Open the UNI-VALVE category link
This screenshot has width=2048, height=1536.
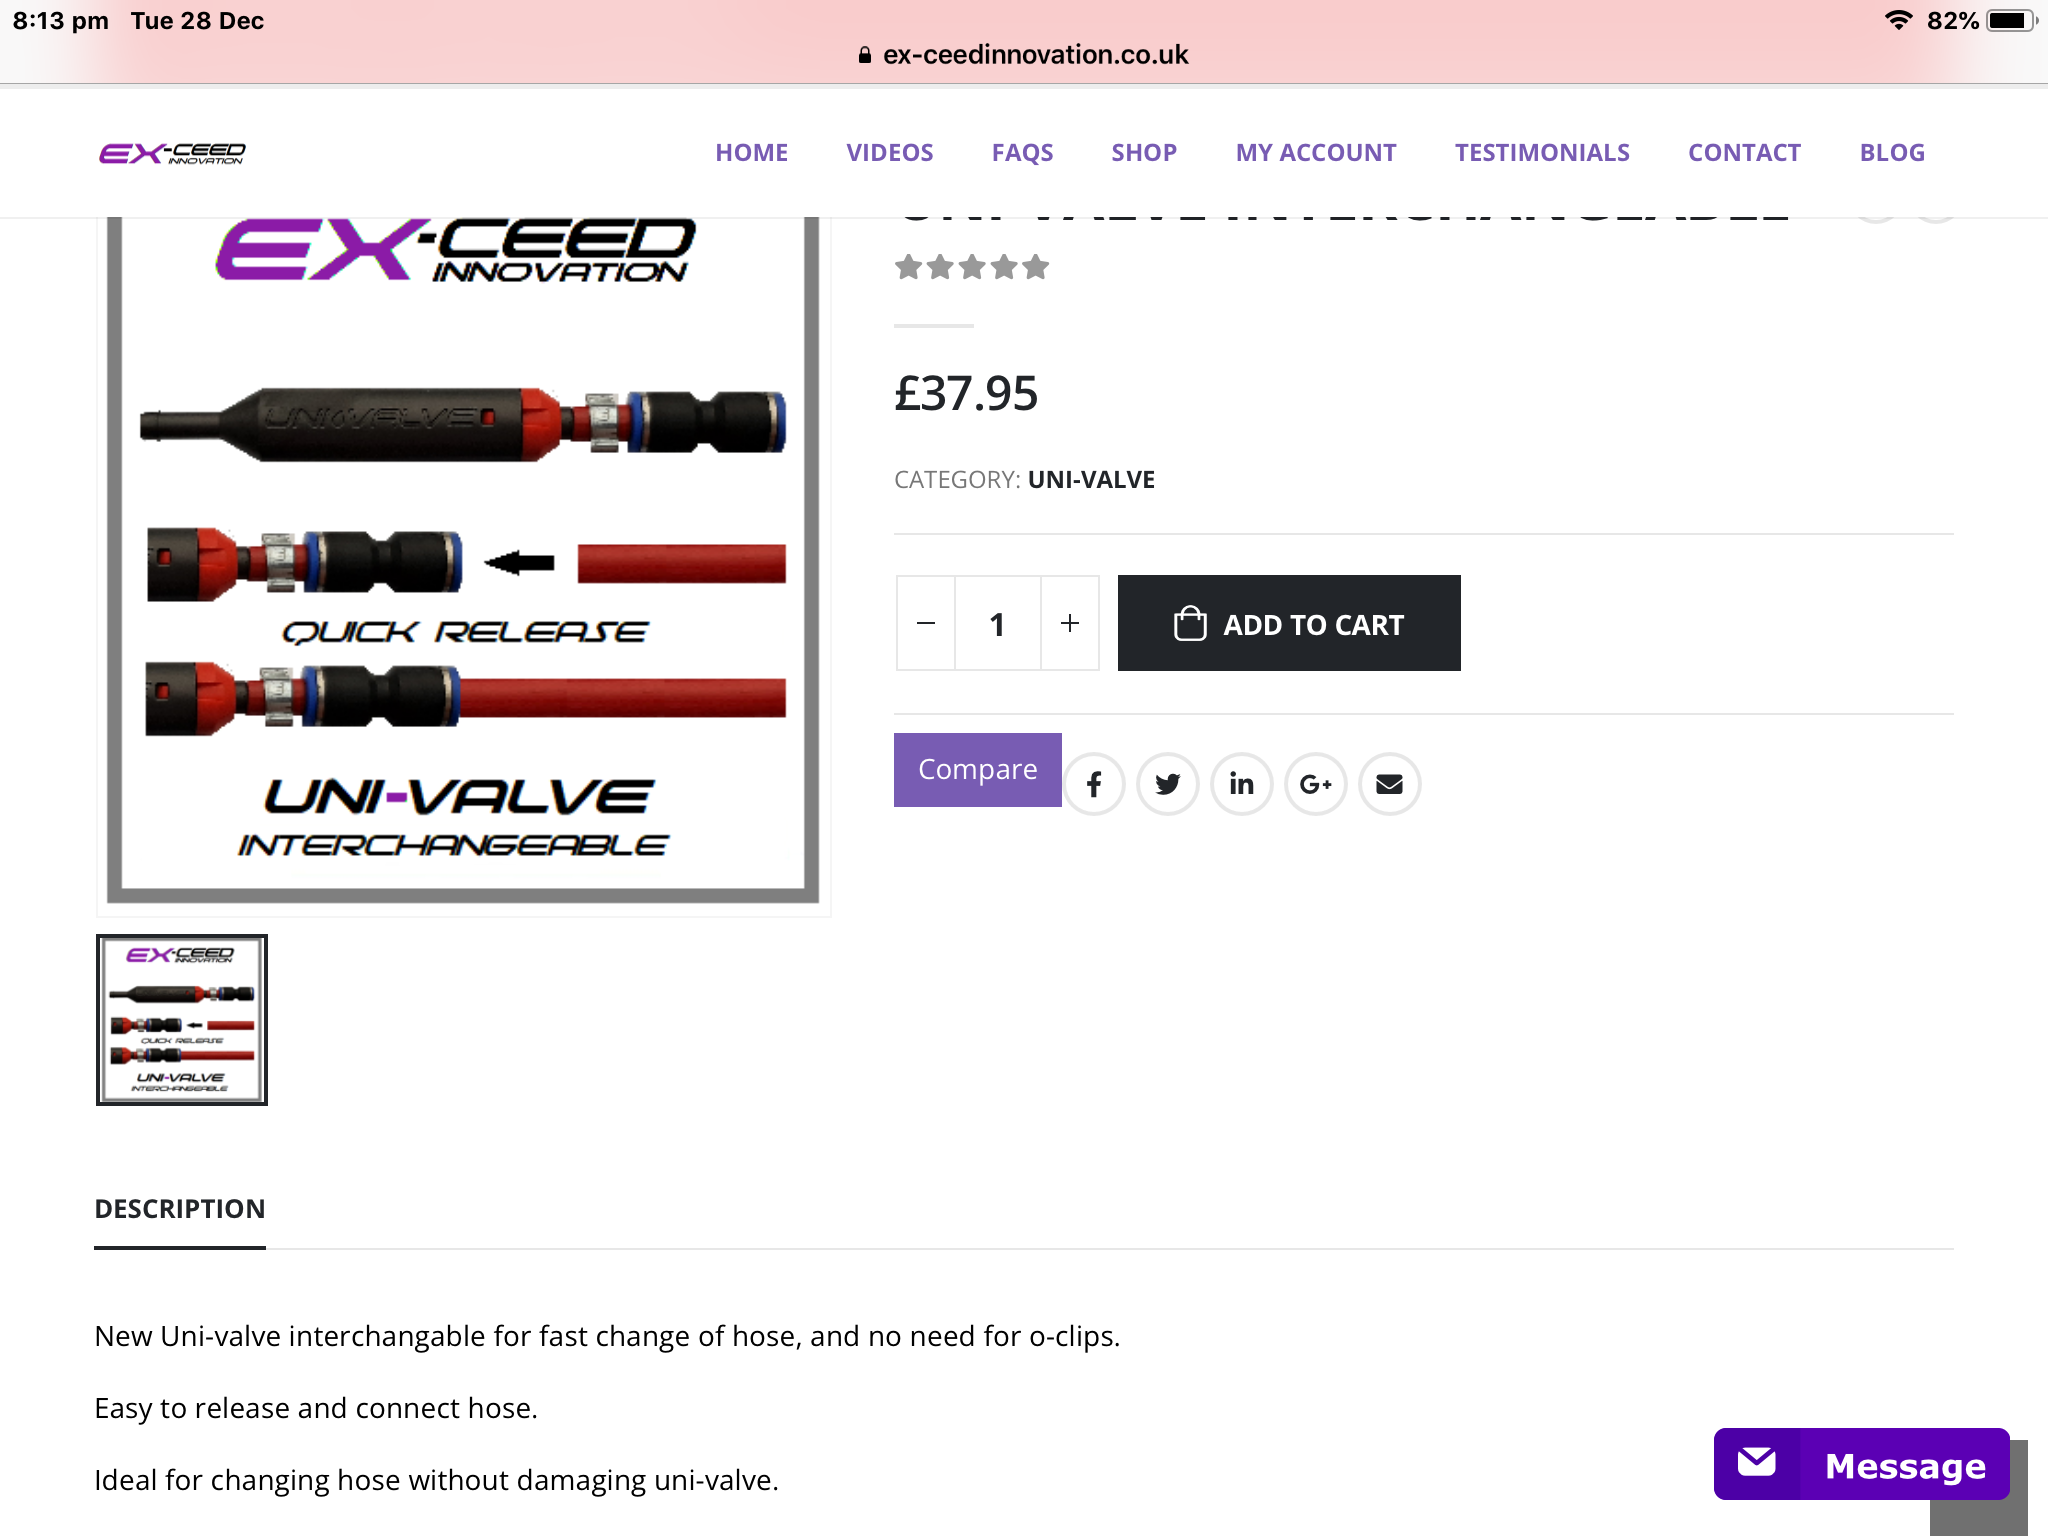pyautogui.click(x=1091, y=480)
